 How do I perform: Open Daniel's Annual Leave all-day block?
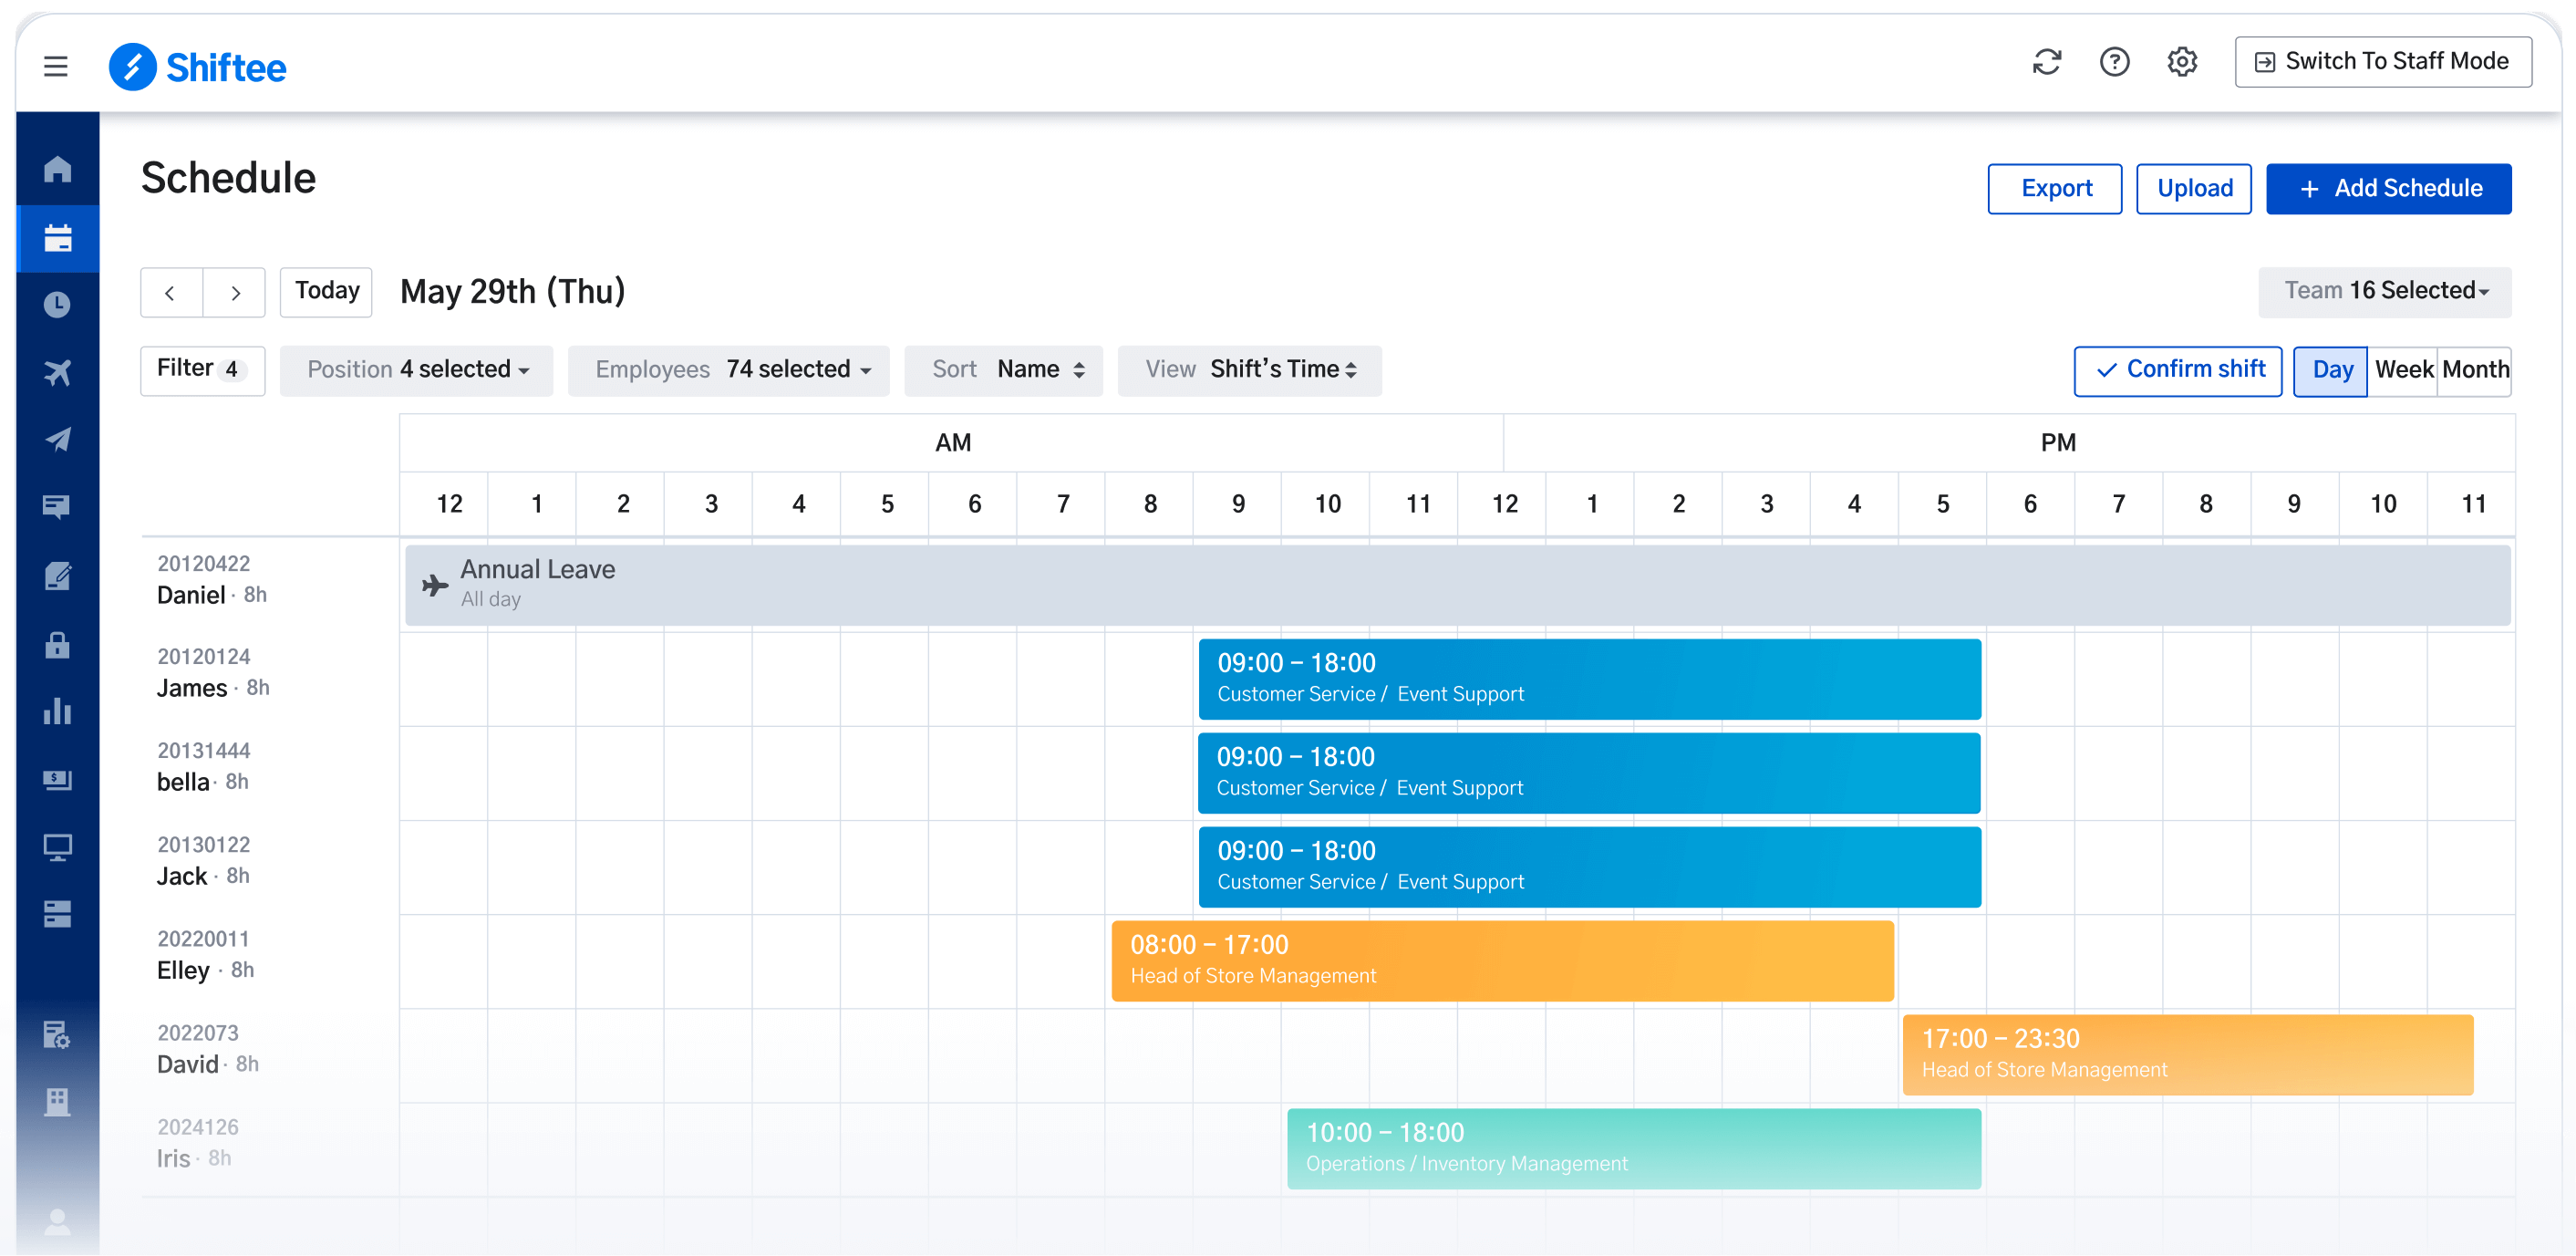click(1457, 585)
